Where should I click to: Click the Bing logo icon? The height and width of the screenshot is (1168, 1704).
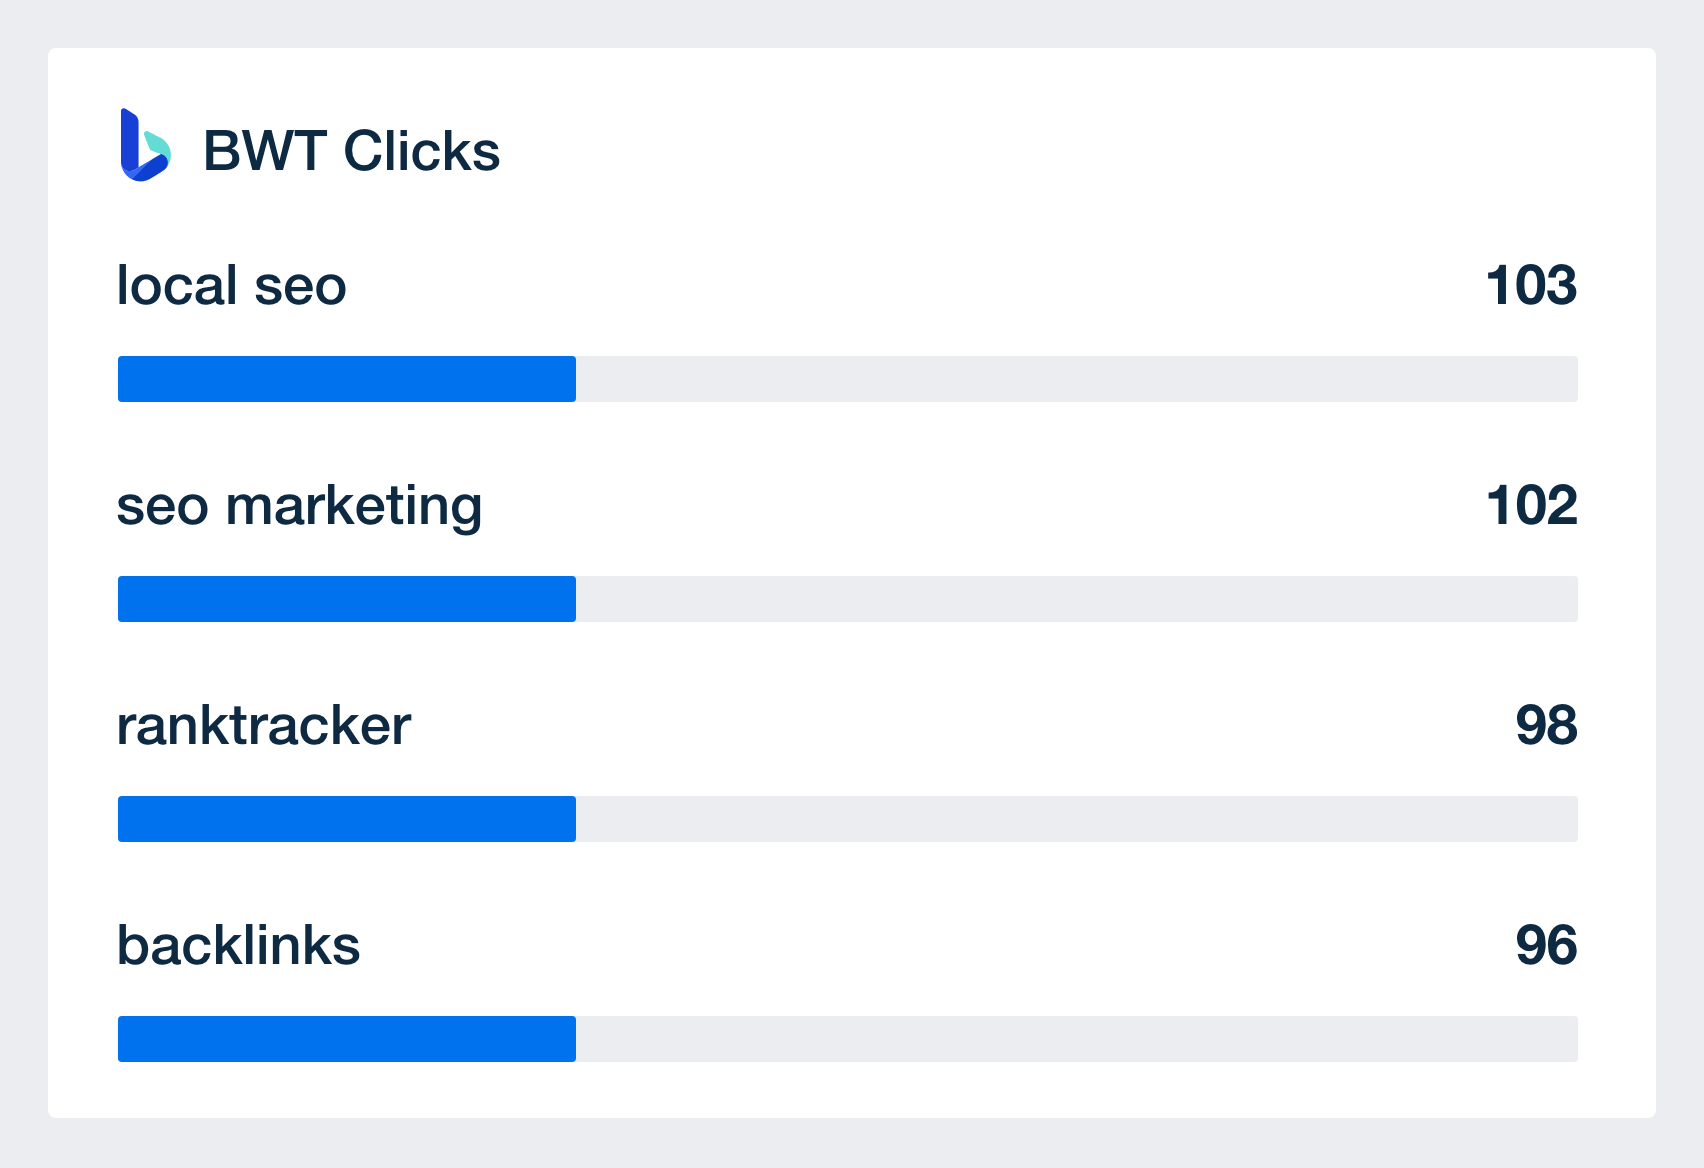tap(146, 146)
